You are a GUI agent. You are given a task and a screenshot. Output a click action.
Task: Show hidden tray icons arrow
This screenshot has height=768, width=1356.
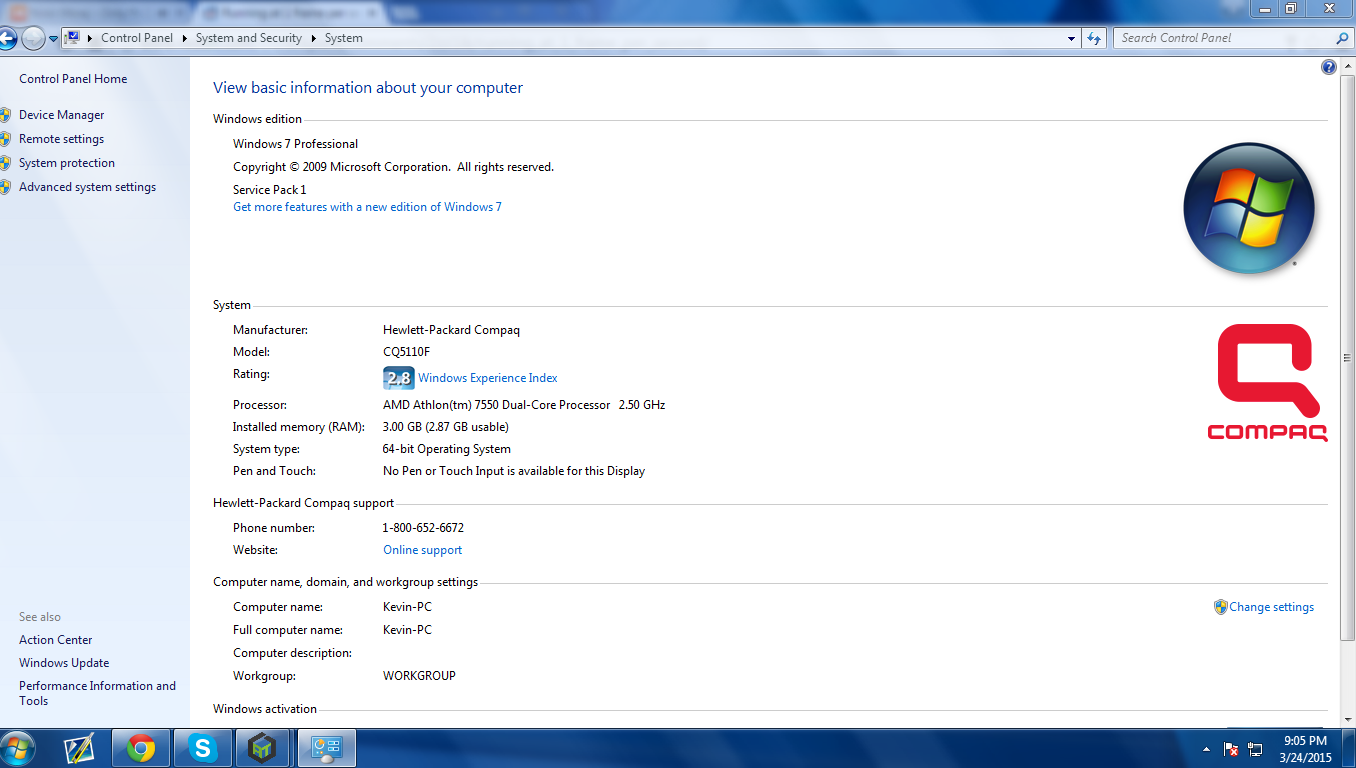1207,748
